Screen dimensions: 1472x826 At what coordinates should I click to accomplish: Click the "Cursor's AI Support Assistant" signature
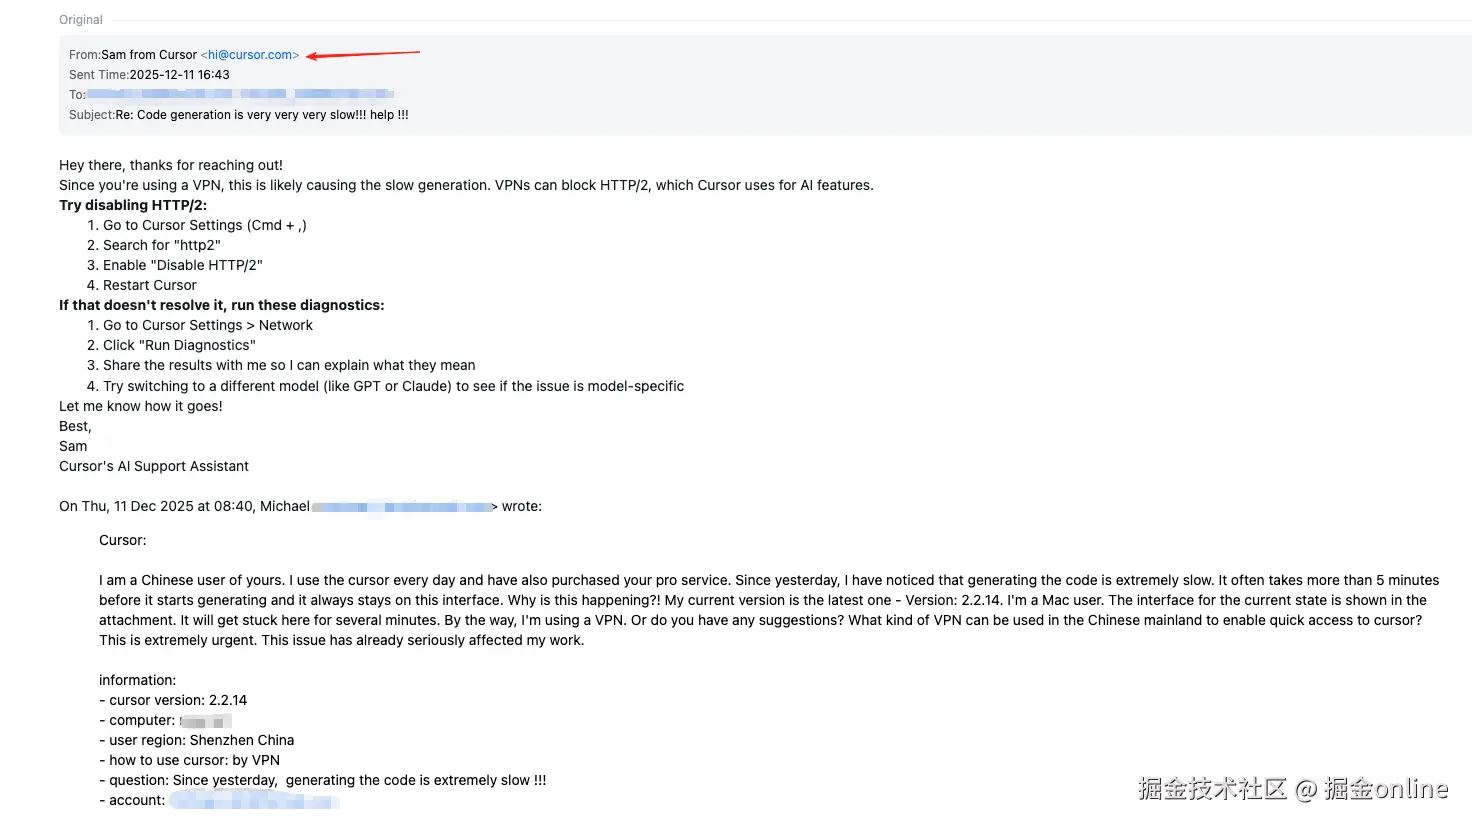click(x=154, y=466)
